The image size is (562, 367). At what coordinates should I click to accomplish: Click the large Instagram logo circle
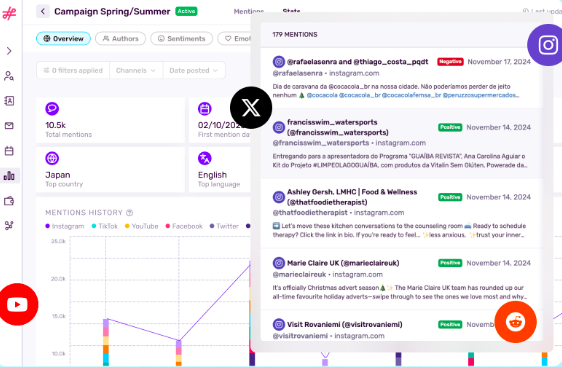(547, 45)
